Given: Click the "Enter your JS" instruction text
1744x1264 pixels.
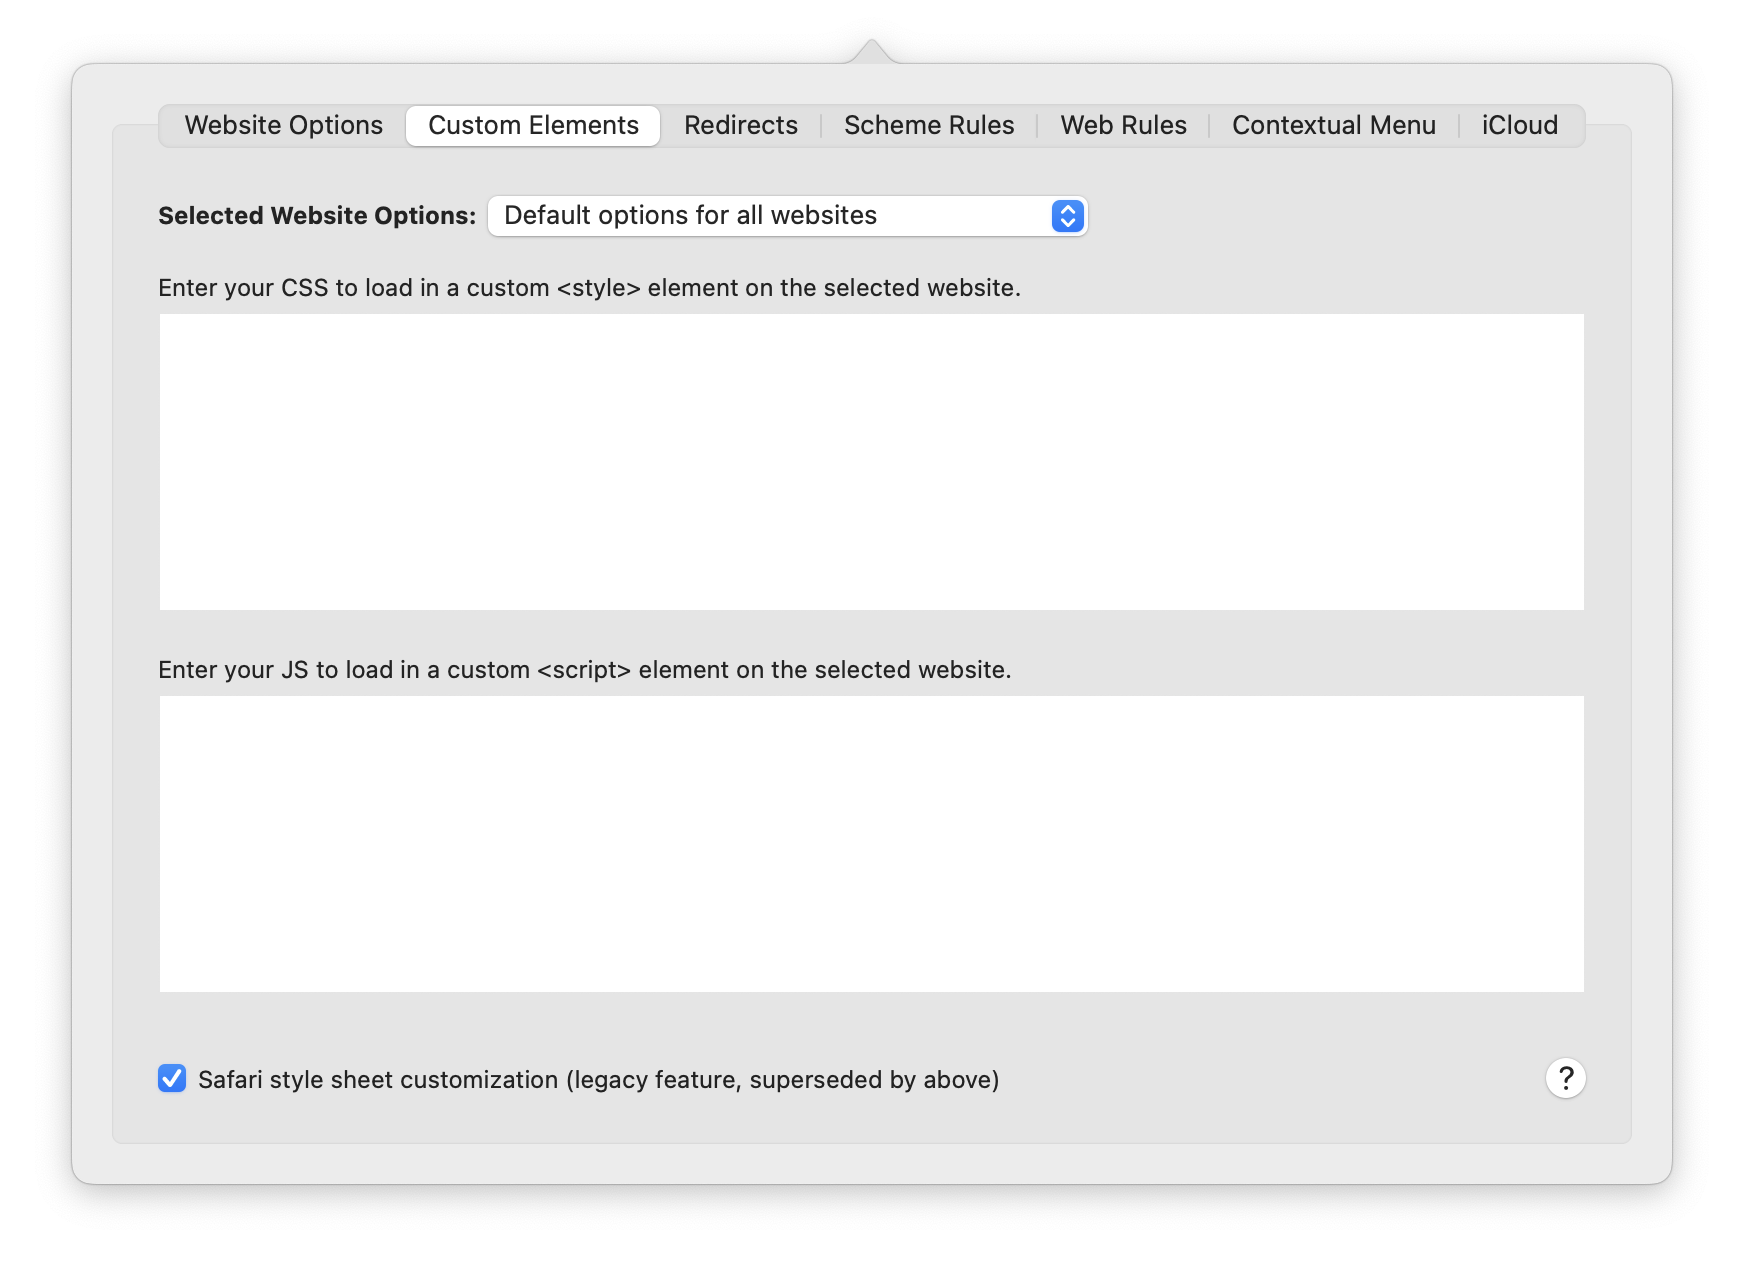Looking at the screenshot, I should click(x=584, y=670).
